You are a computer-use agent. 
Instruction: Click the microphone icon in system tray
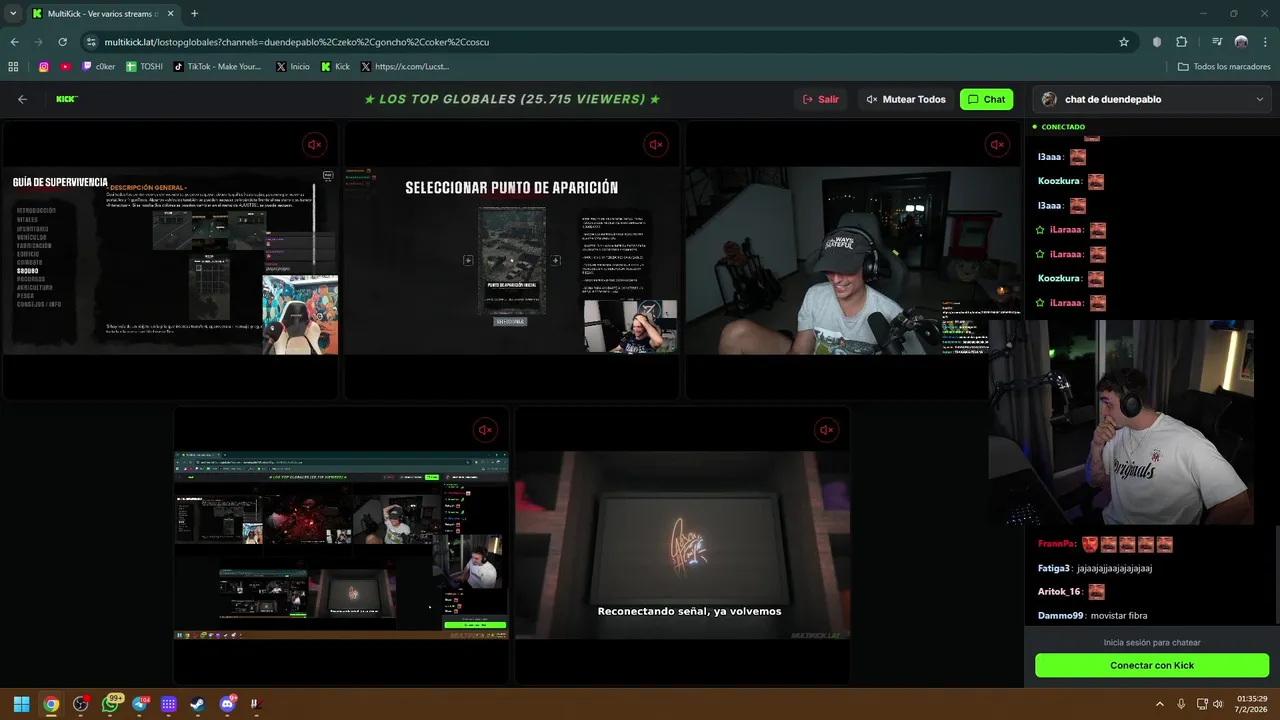coord(1181,704)
